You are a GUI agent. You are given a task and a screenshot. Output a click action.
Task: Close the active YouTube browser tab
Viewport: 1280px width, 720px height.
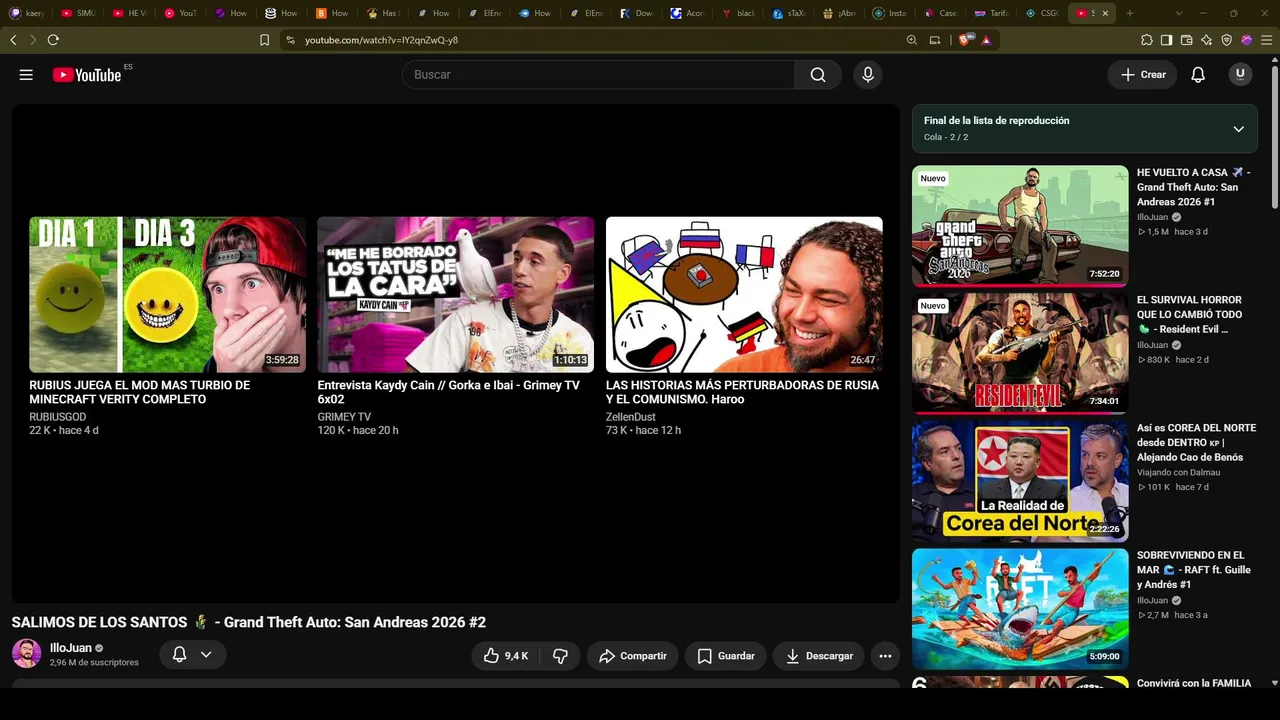tap(1105, 13)
